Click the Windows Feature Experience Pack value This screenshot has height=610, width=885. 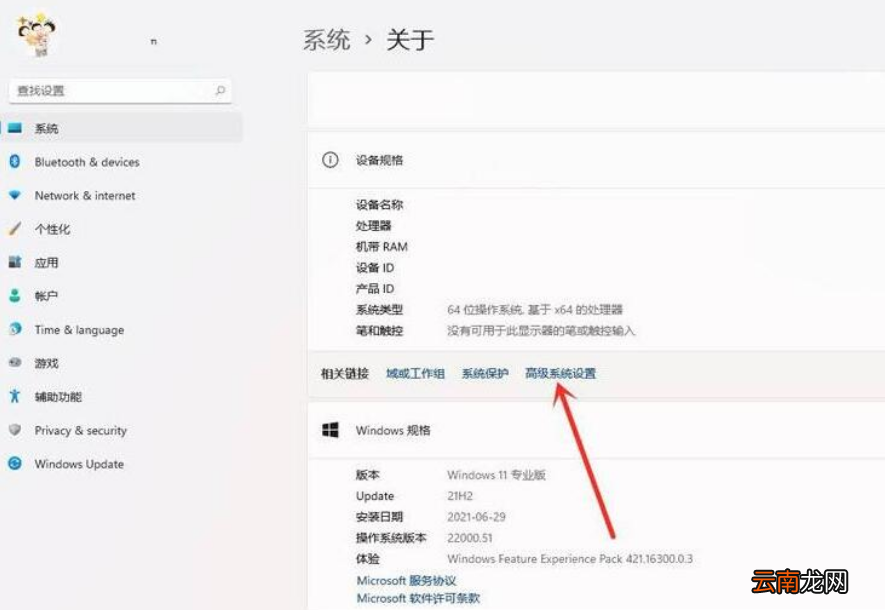tap(570, 559)
